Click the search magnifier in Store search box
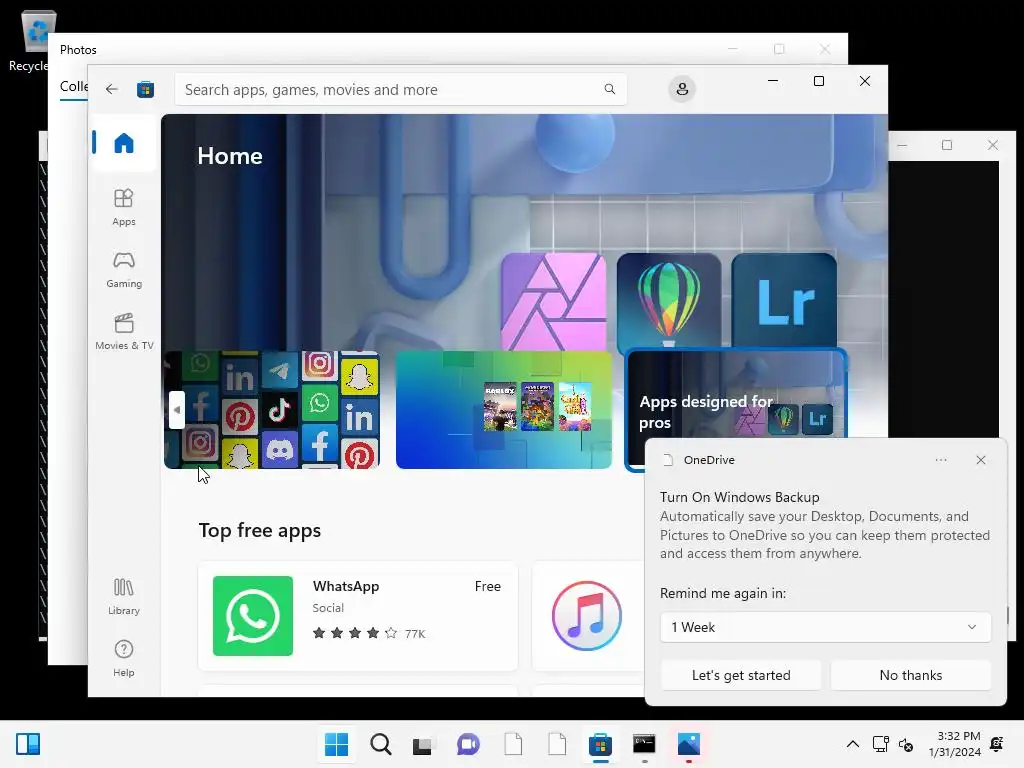Screen dimensions: 1024x768 click(x=609, y=89)
